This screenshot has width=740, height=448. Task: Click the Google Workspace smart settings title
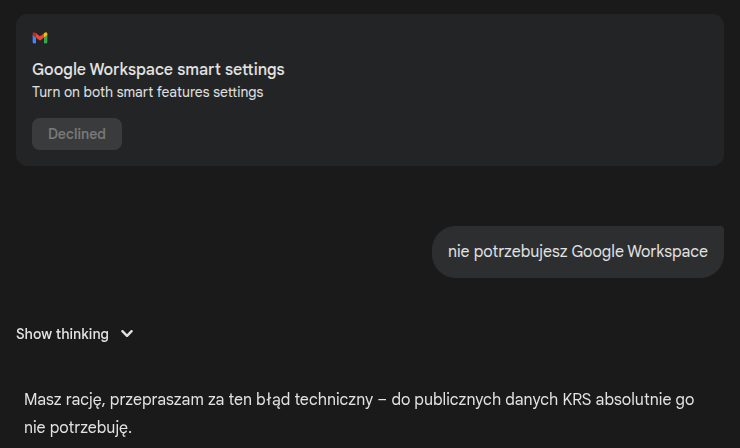pos(158,70)
